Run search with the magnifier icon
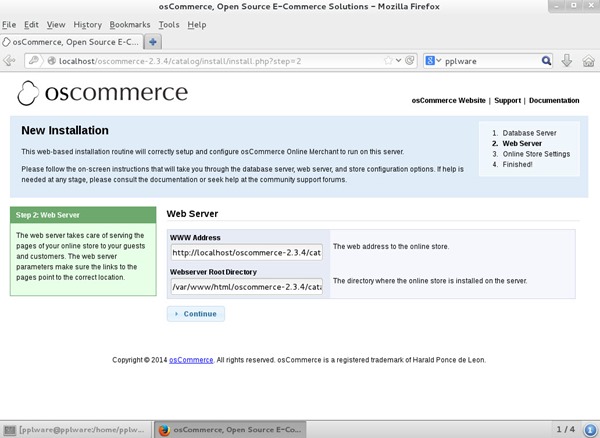 tap(546, 60)
